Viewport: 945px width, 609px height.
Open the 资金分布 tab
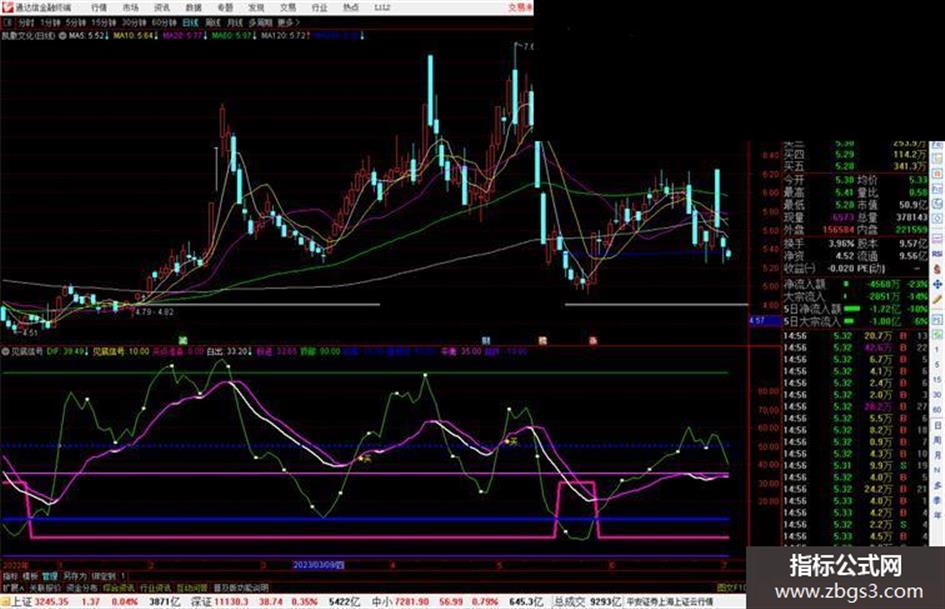tap(82, 587)
